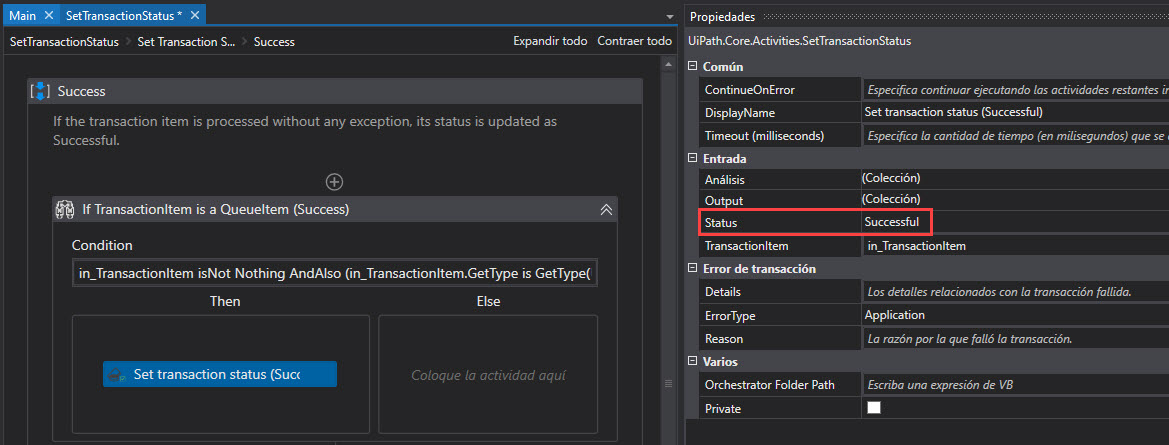1169x445 pixels.
Task: Click the Status property label
Action: [x=721, y=222]
